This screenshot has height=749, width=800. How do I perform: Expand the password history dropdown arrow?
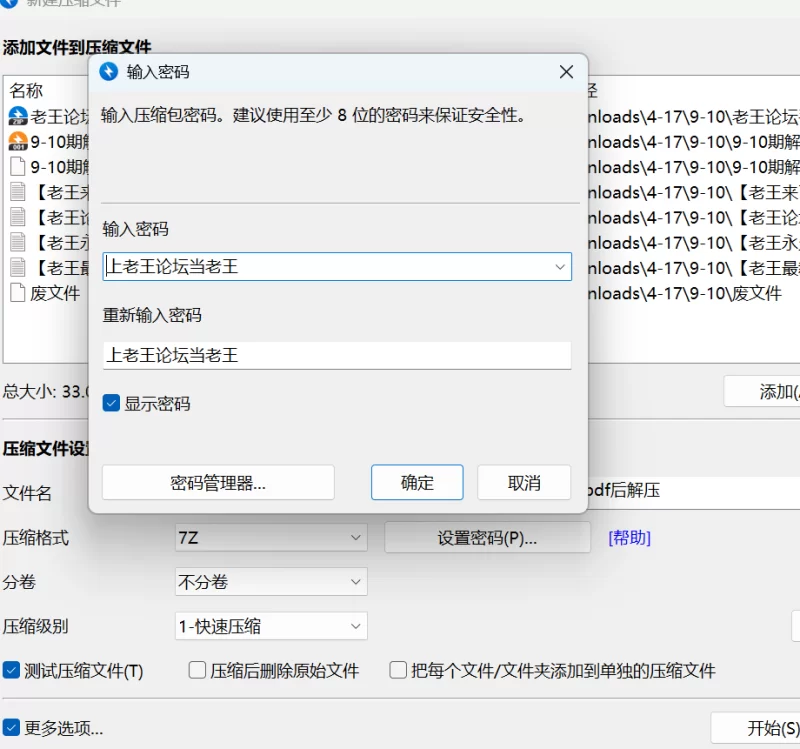coord(560,267)
